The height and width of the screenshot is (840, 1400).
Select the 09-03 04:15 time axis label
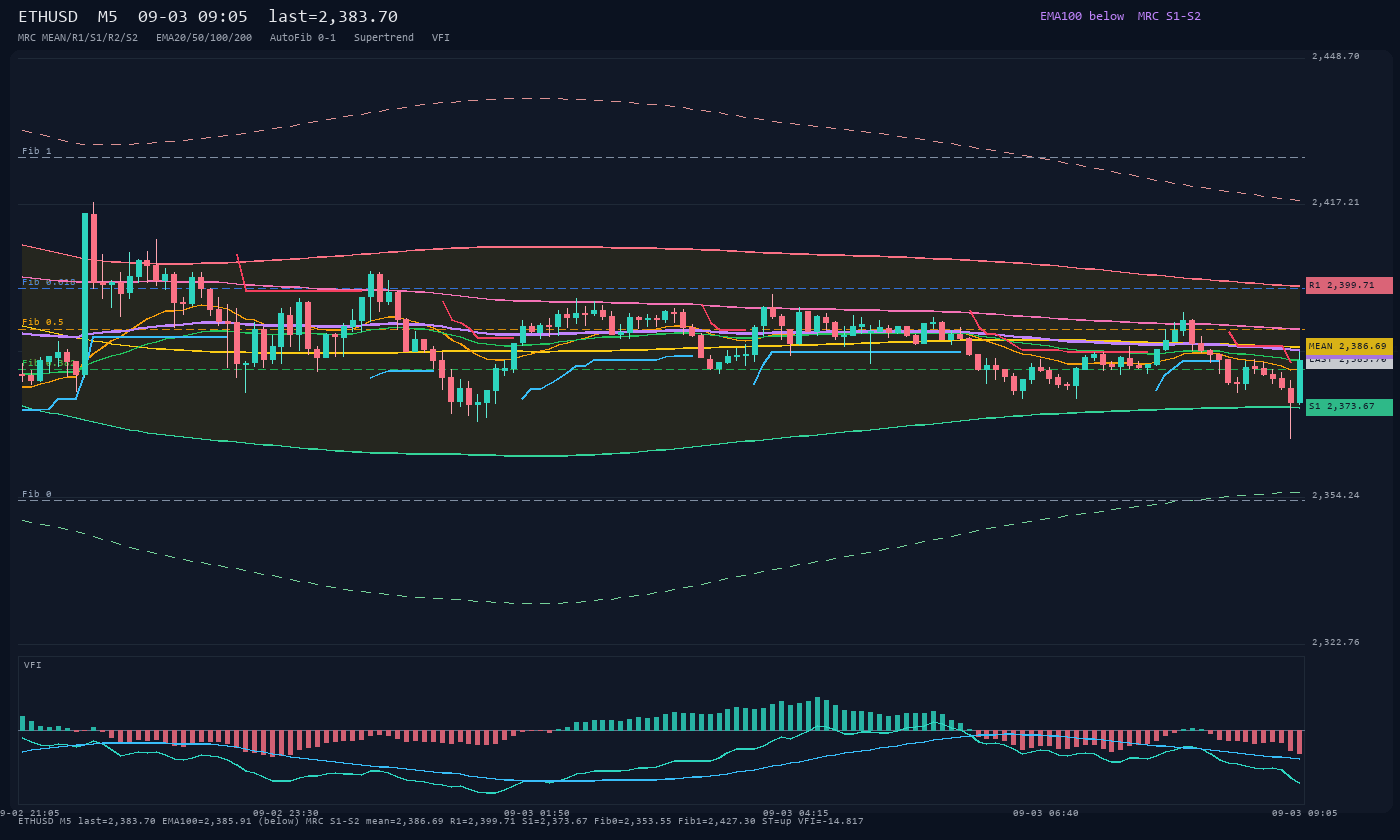coord(796,813)
